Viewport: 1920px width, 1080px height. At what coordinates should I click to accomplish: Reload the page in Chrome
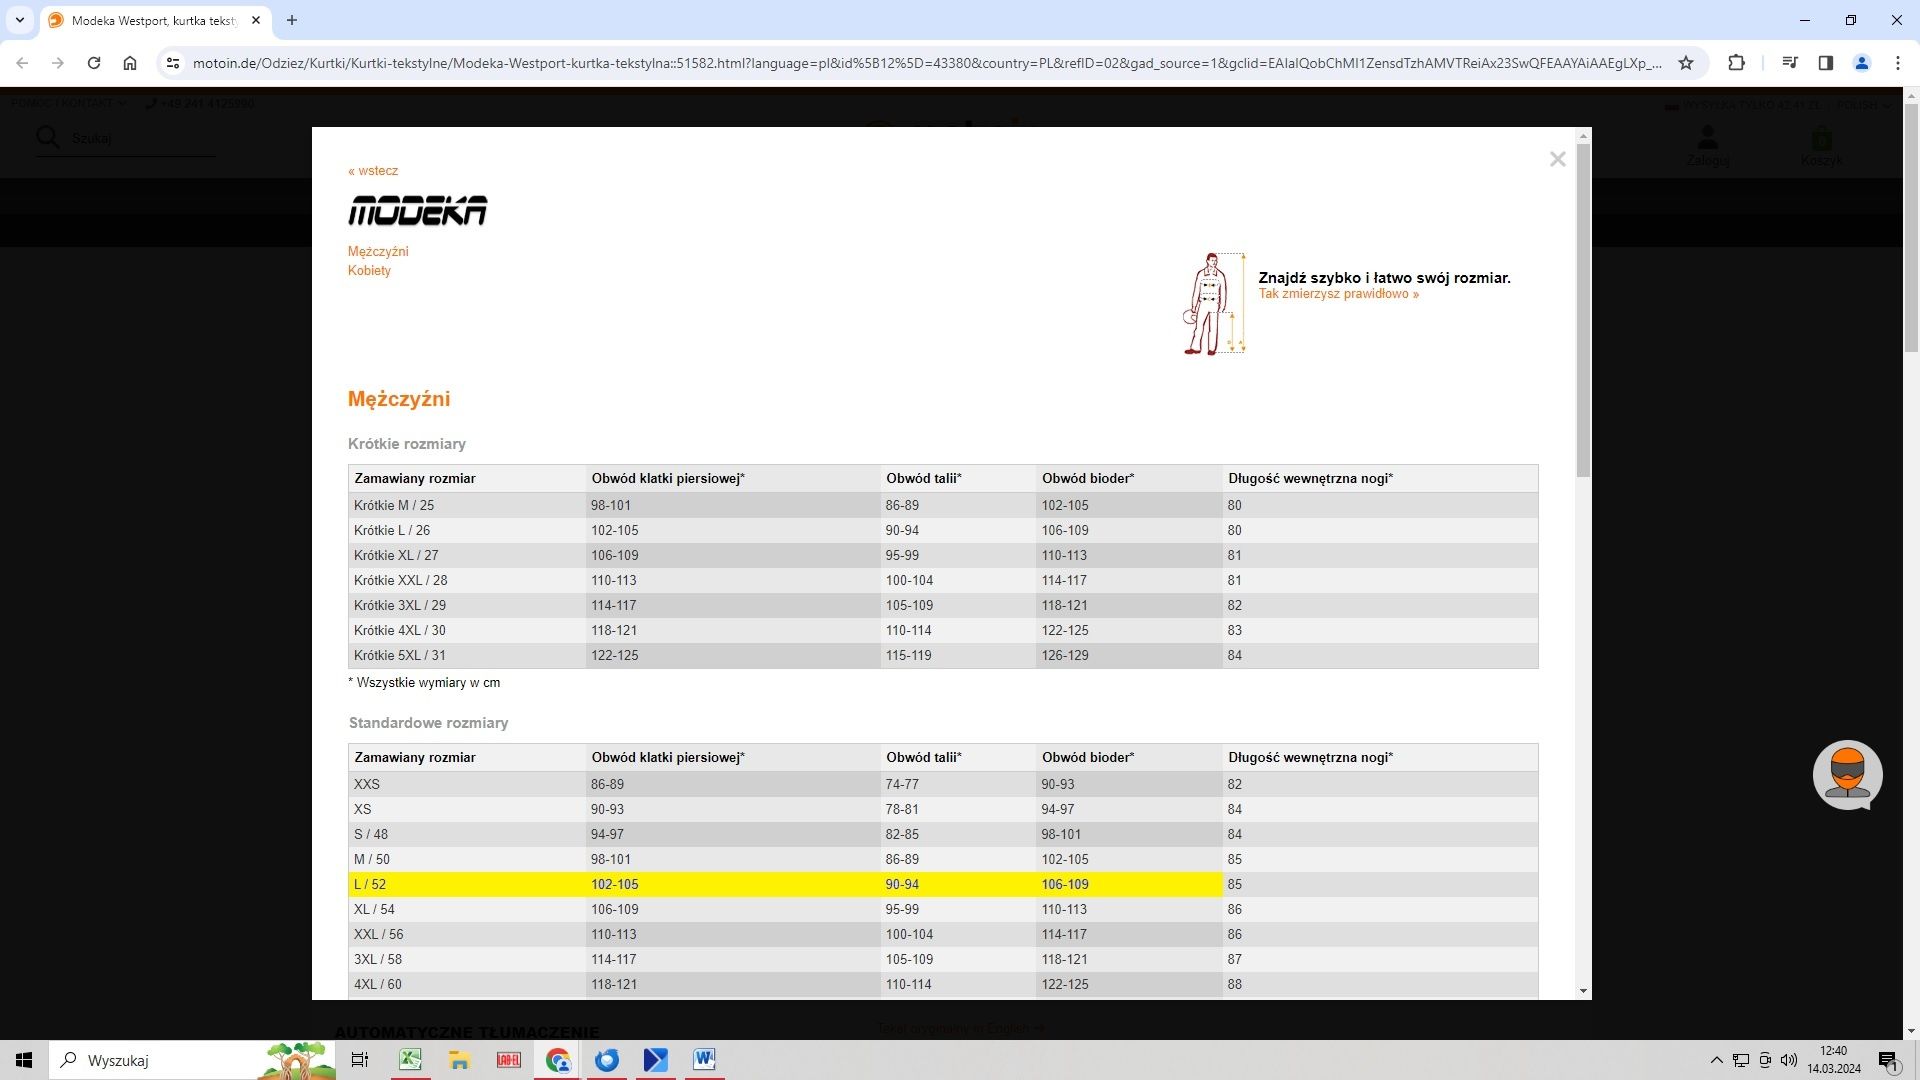[94, 63]
